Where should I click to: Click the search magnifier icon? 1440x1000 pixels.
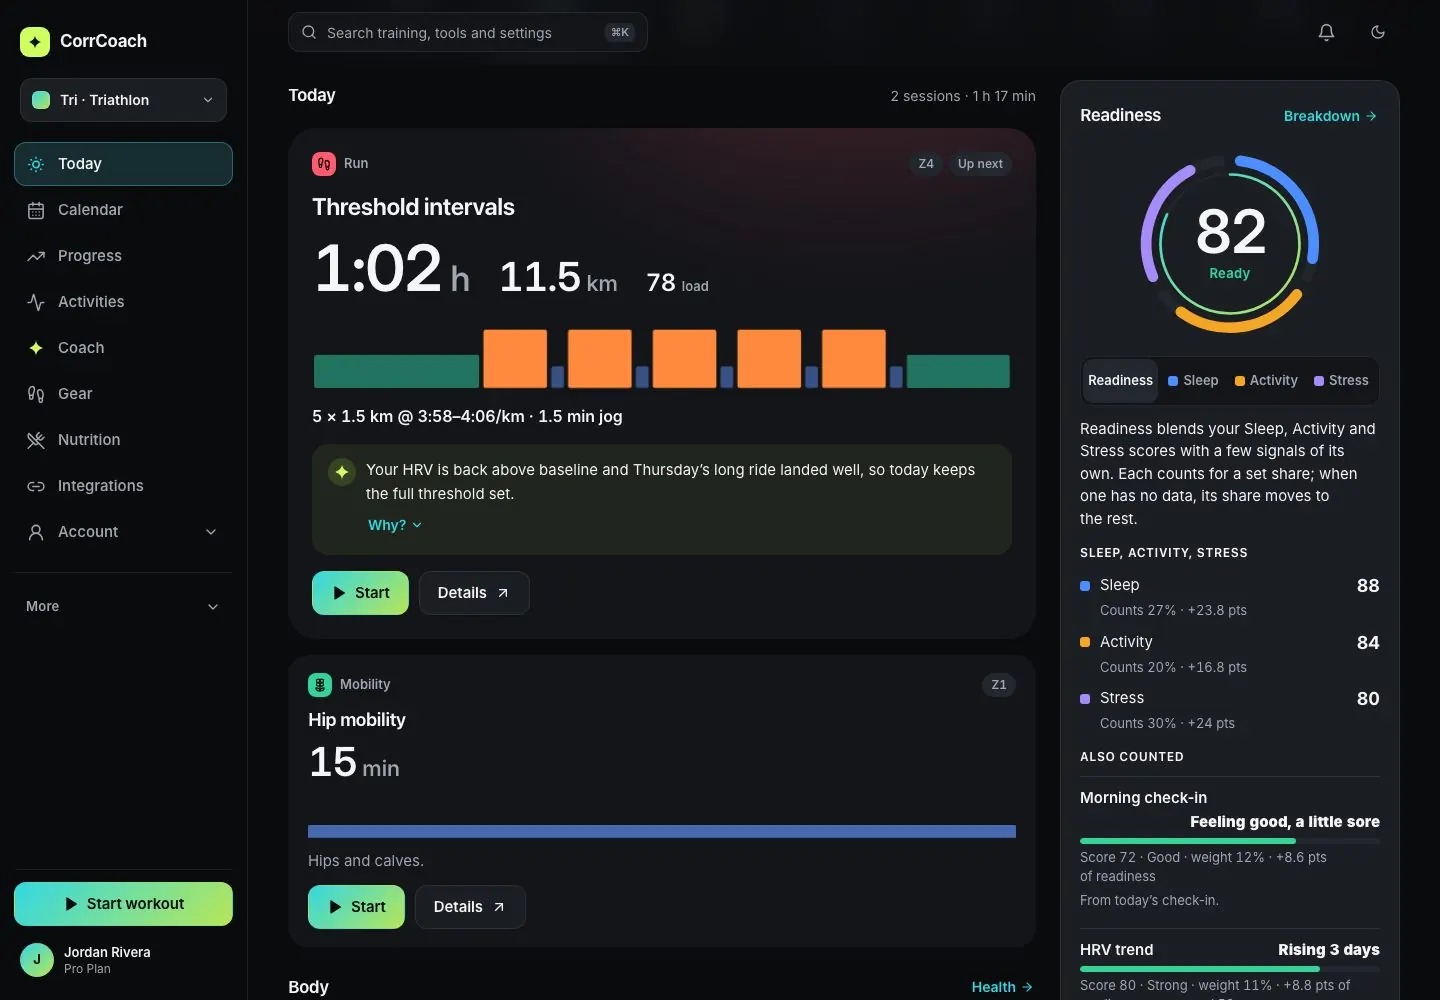tap(309, 32)
